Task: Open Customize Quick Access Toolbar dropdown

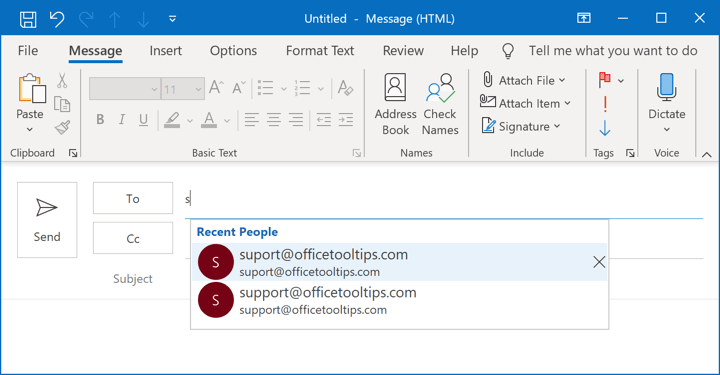Action: click(173, 19)
